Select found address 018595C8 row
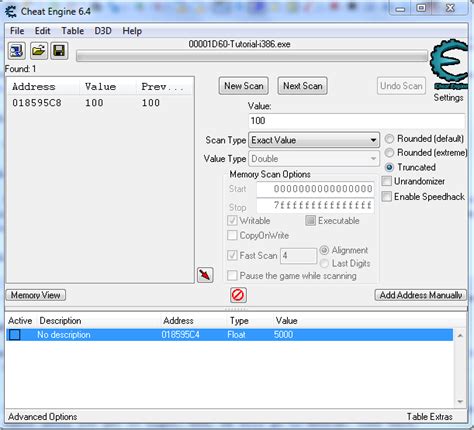The image size is (474, 430). click(x=100, y=103)
